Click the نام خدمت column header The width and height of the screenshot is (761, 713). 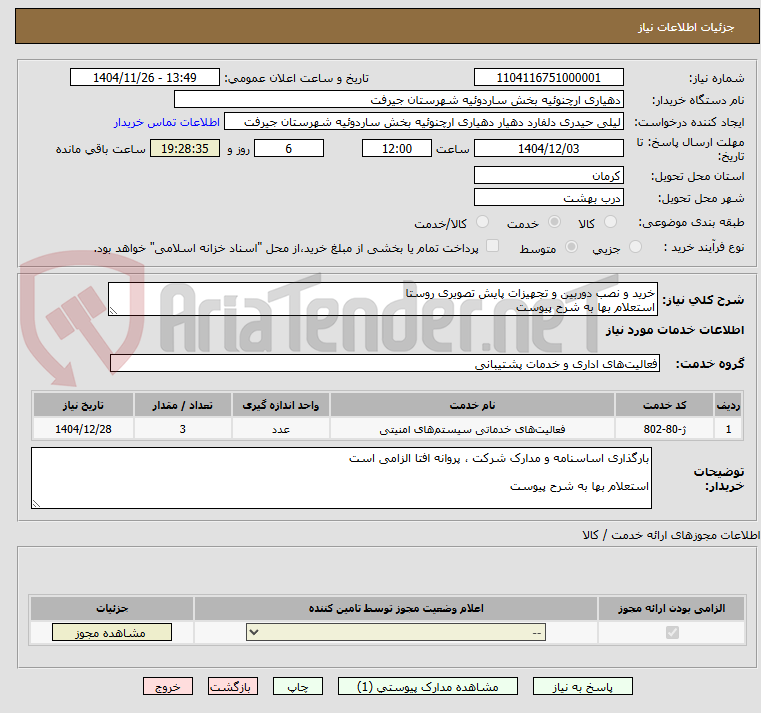coord(472,405)
